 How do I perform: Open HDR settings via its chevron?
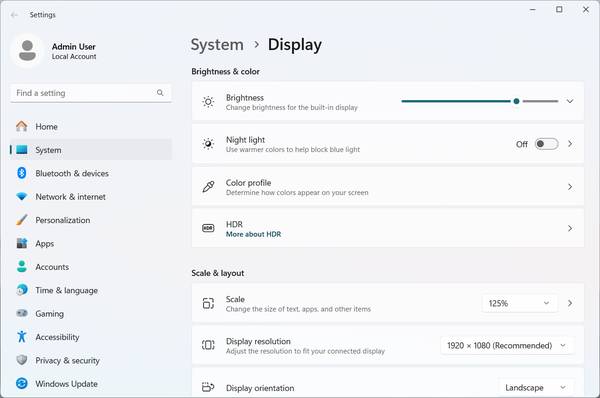570,228
